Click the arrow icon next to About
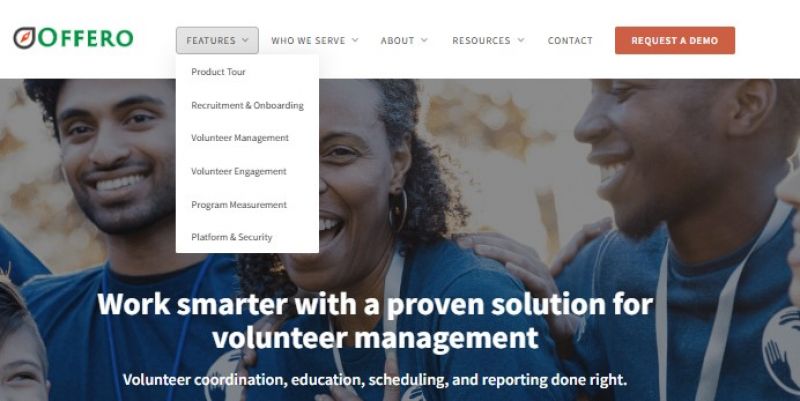Image resolution: width=800 pixels, height=401 pixels. tap(424, 40)
